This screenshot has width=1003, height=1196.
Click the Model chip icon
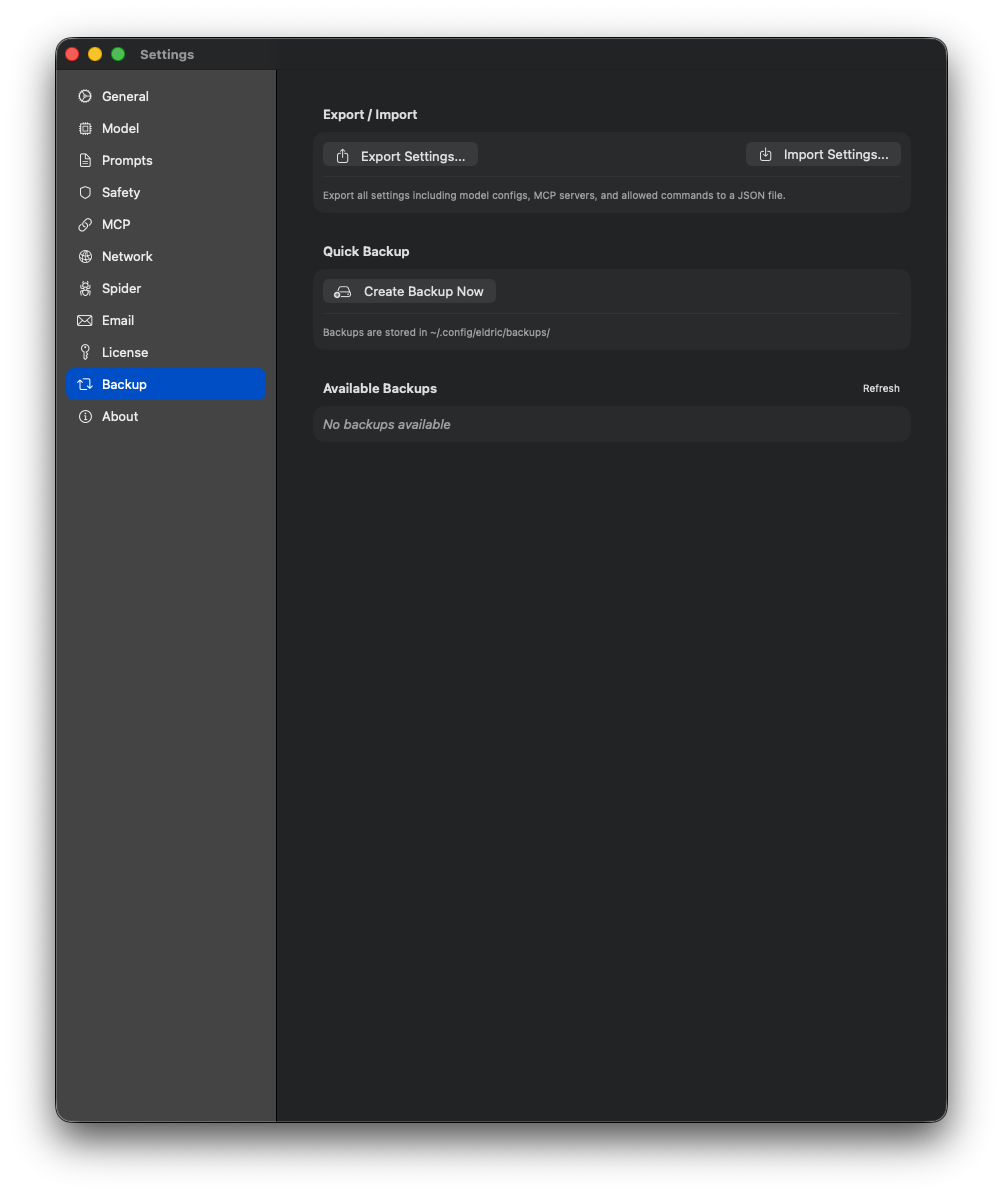point(86,128)
